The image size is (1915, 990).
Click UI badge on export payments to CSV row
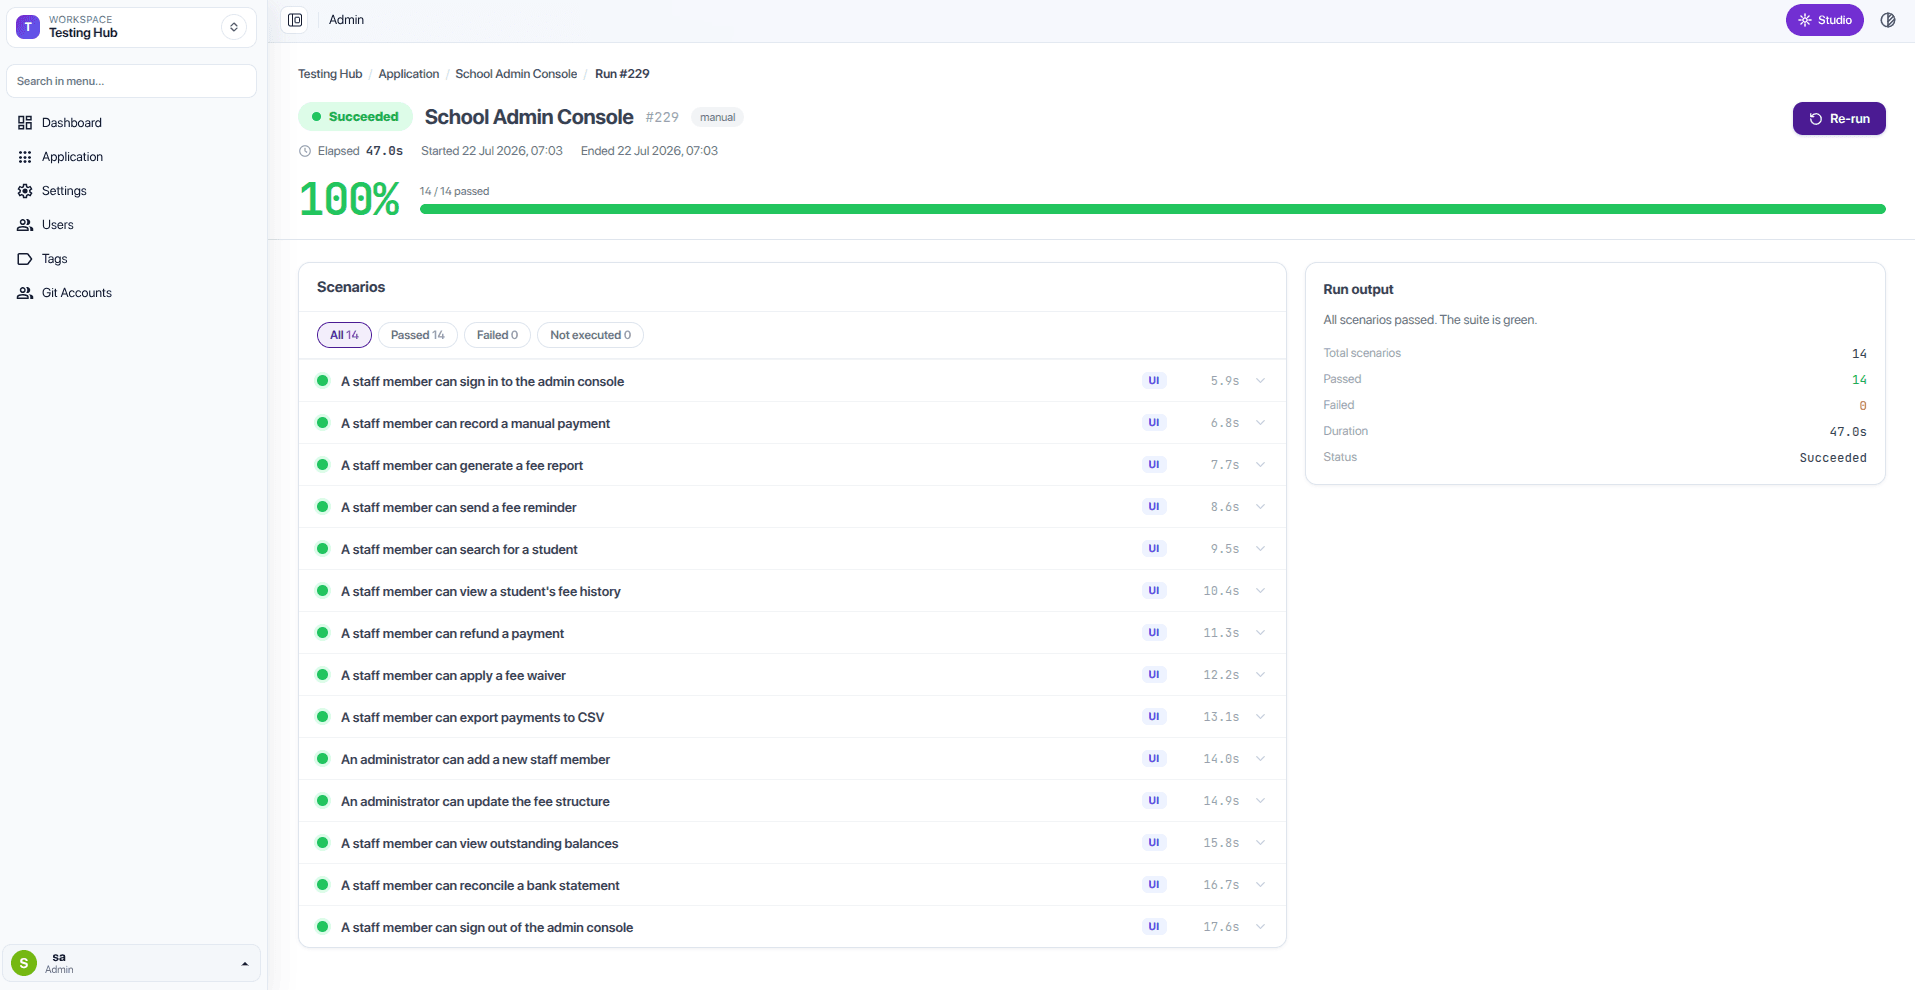click(1154, 717)
